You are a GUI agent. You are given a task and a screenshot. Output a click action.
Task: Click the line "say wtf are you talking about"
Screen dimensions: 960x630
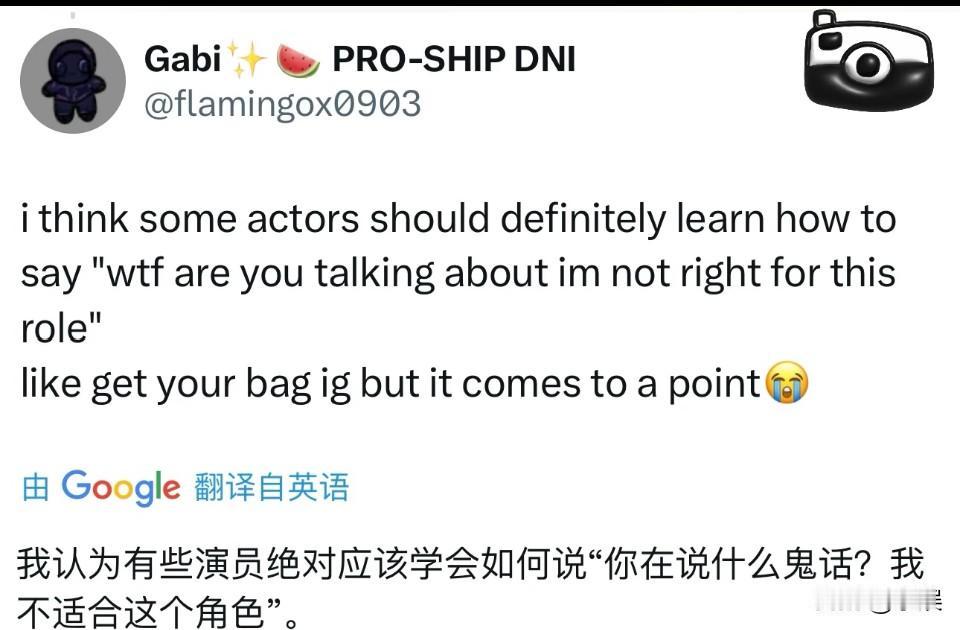point(459,273)
